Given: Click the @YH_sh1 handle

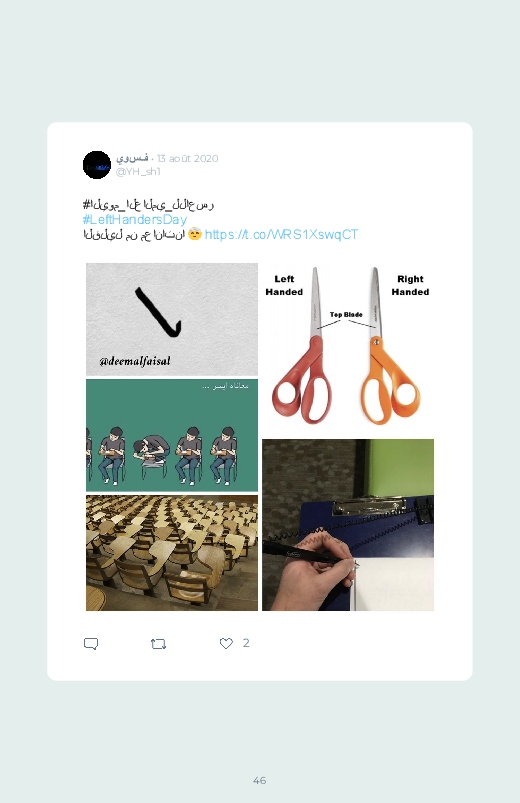Looking at the screenshot, I should click(138, 172).
